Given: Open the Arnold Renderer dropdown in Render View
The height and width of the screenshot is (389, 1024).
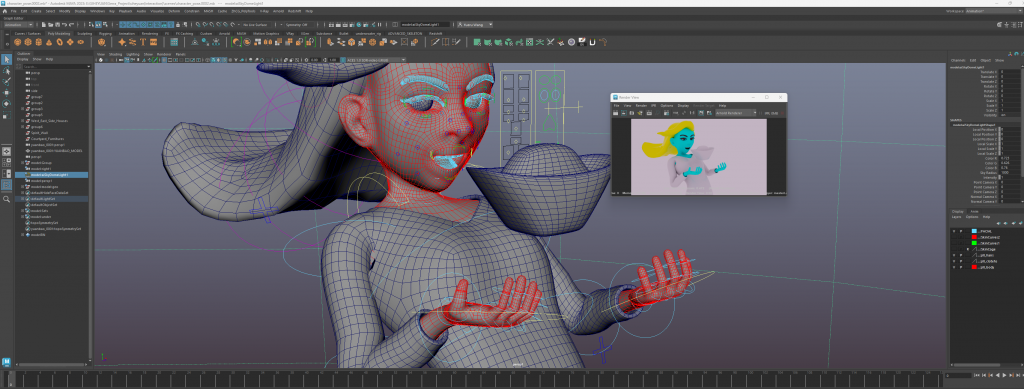Looking at the screenshot, I should (x=735, y=113).
